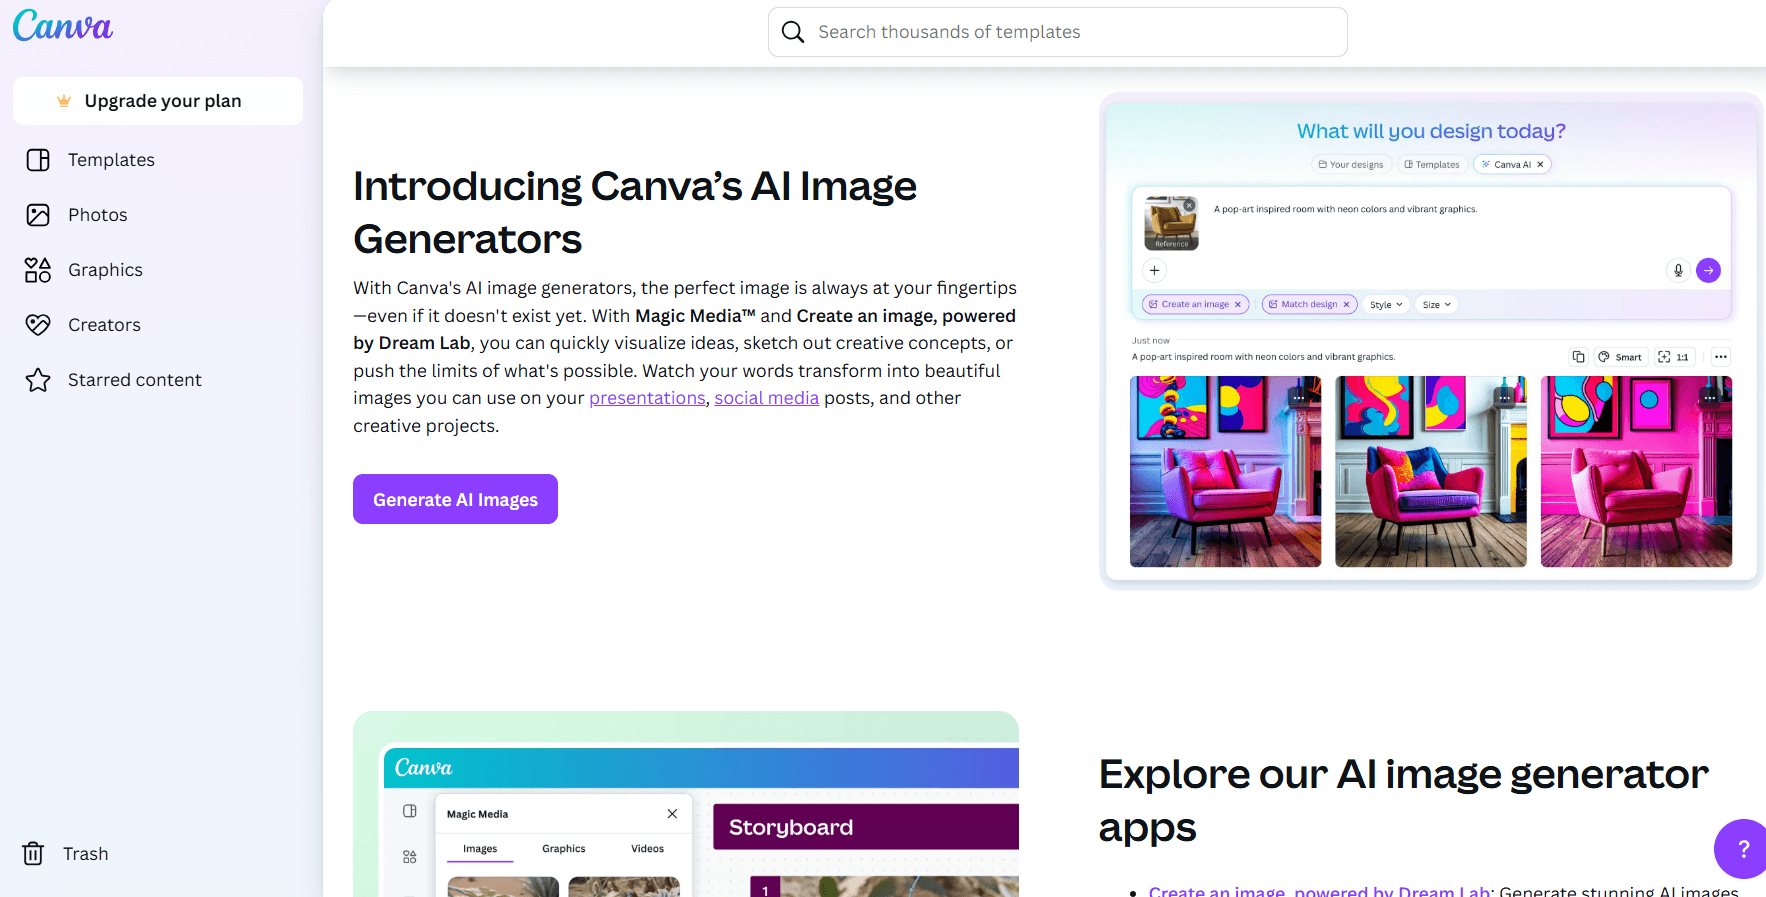
Task: Click the What will you design today? heading
Action: point(1431,131)
